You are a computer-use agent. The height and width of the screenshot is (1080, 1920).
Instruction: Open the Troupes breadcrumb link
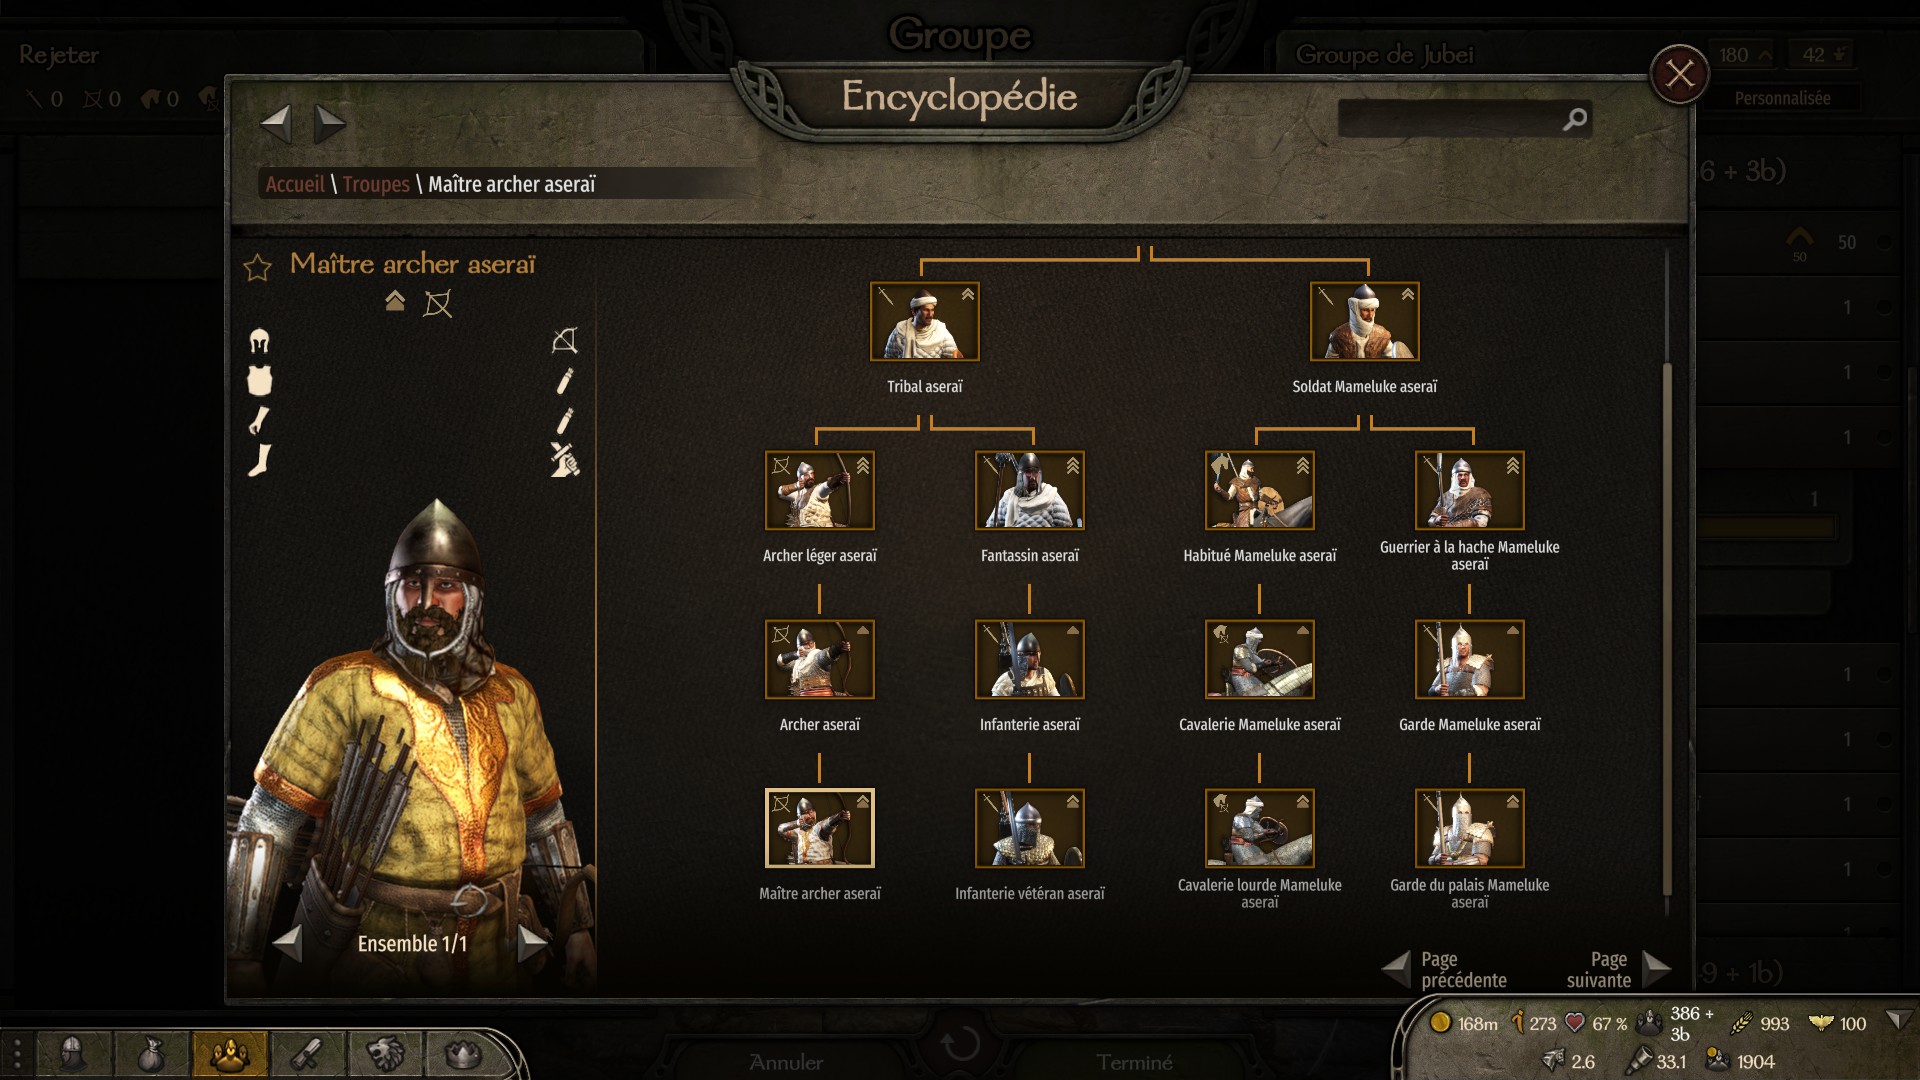[x=376, y=184]
